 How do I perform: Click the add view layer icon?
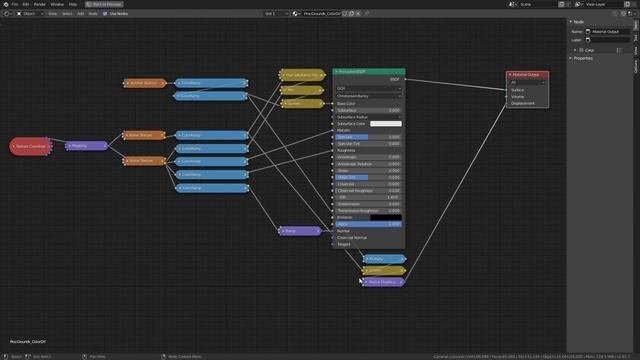point(627,4)
